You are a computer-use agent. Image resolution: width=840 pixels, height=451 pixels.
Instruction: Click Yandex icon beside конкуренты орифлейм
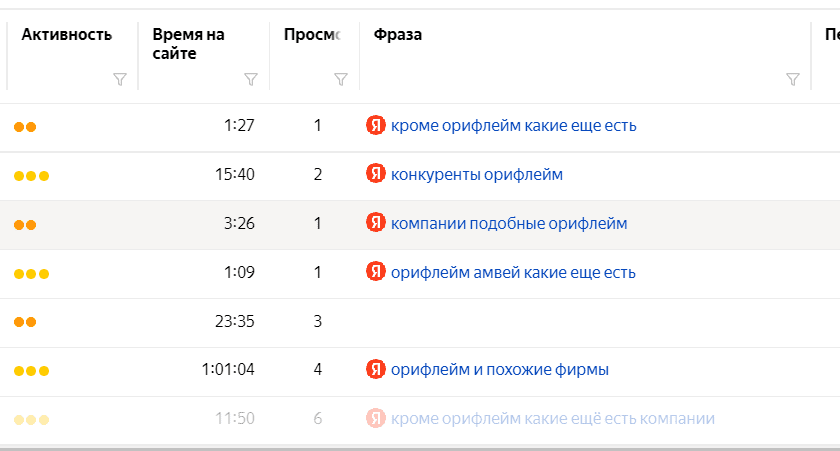[x=376, y=174]
